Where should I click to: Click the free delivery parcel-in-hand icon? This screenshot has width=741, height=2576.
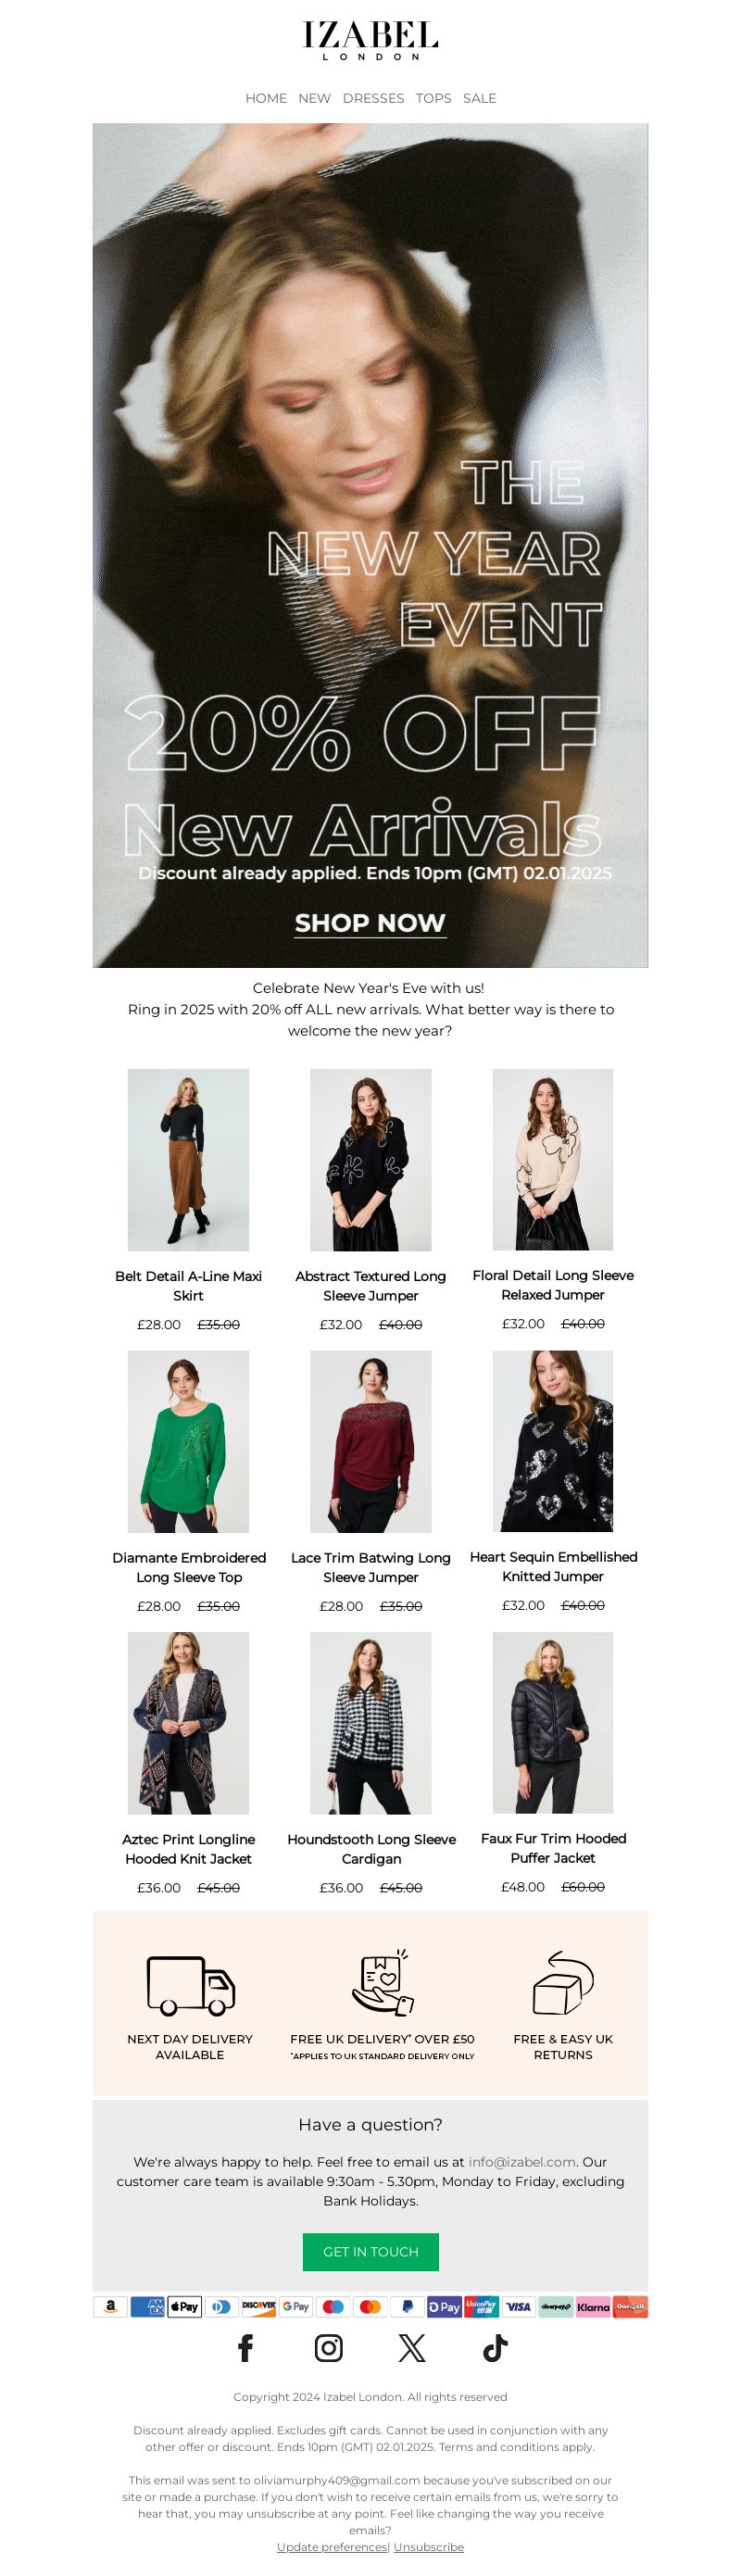(x=382, y=1981)
